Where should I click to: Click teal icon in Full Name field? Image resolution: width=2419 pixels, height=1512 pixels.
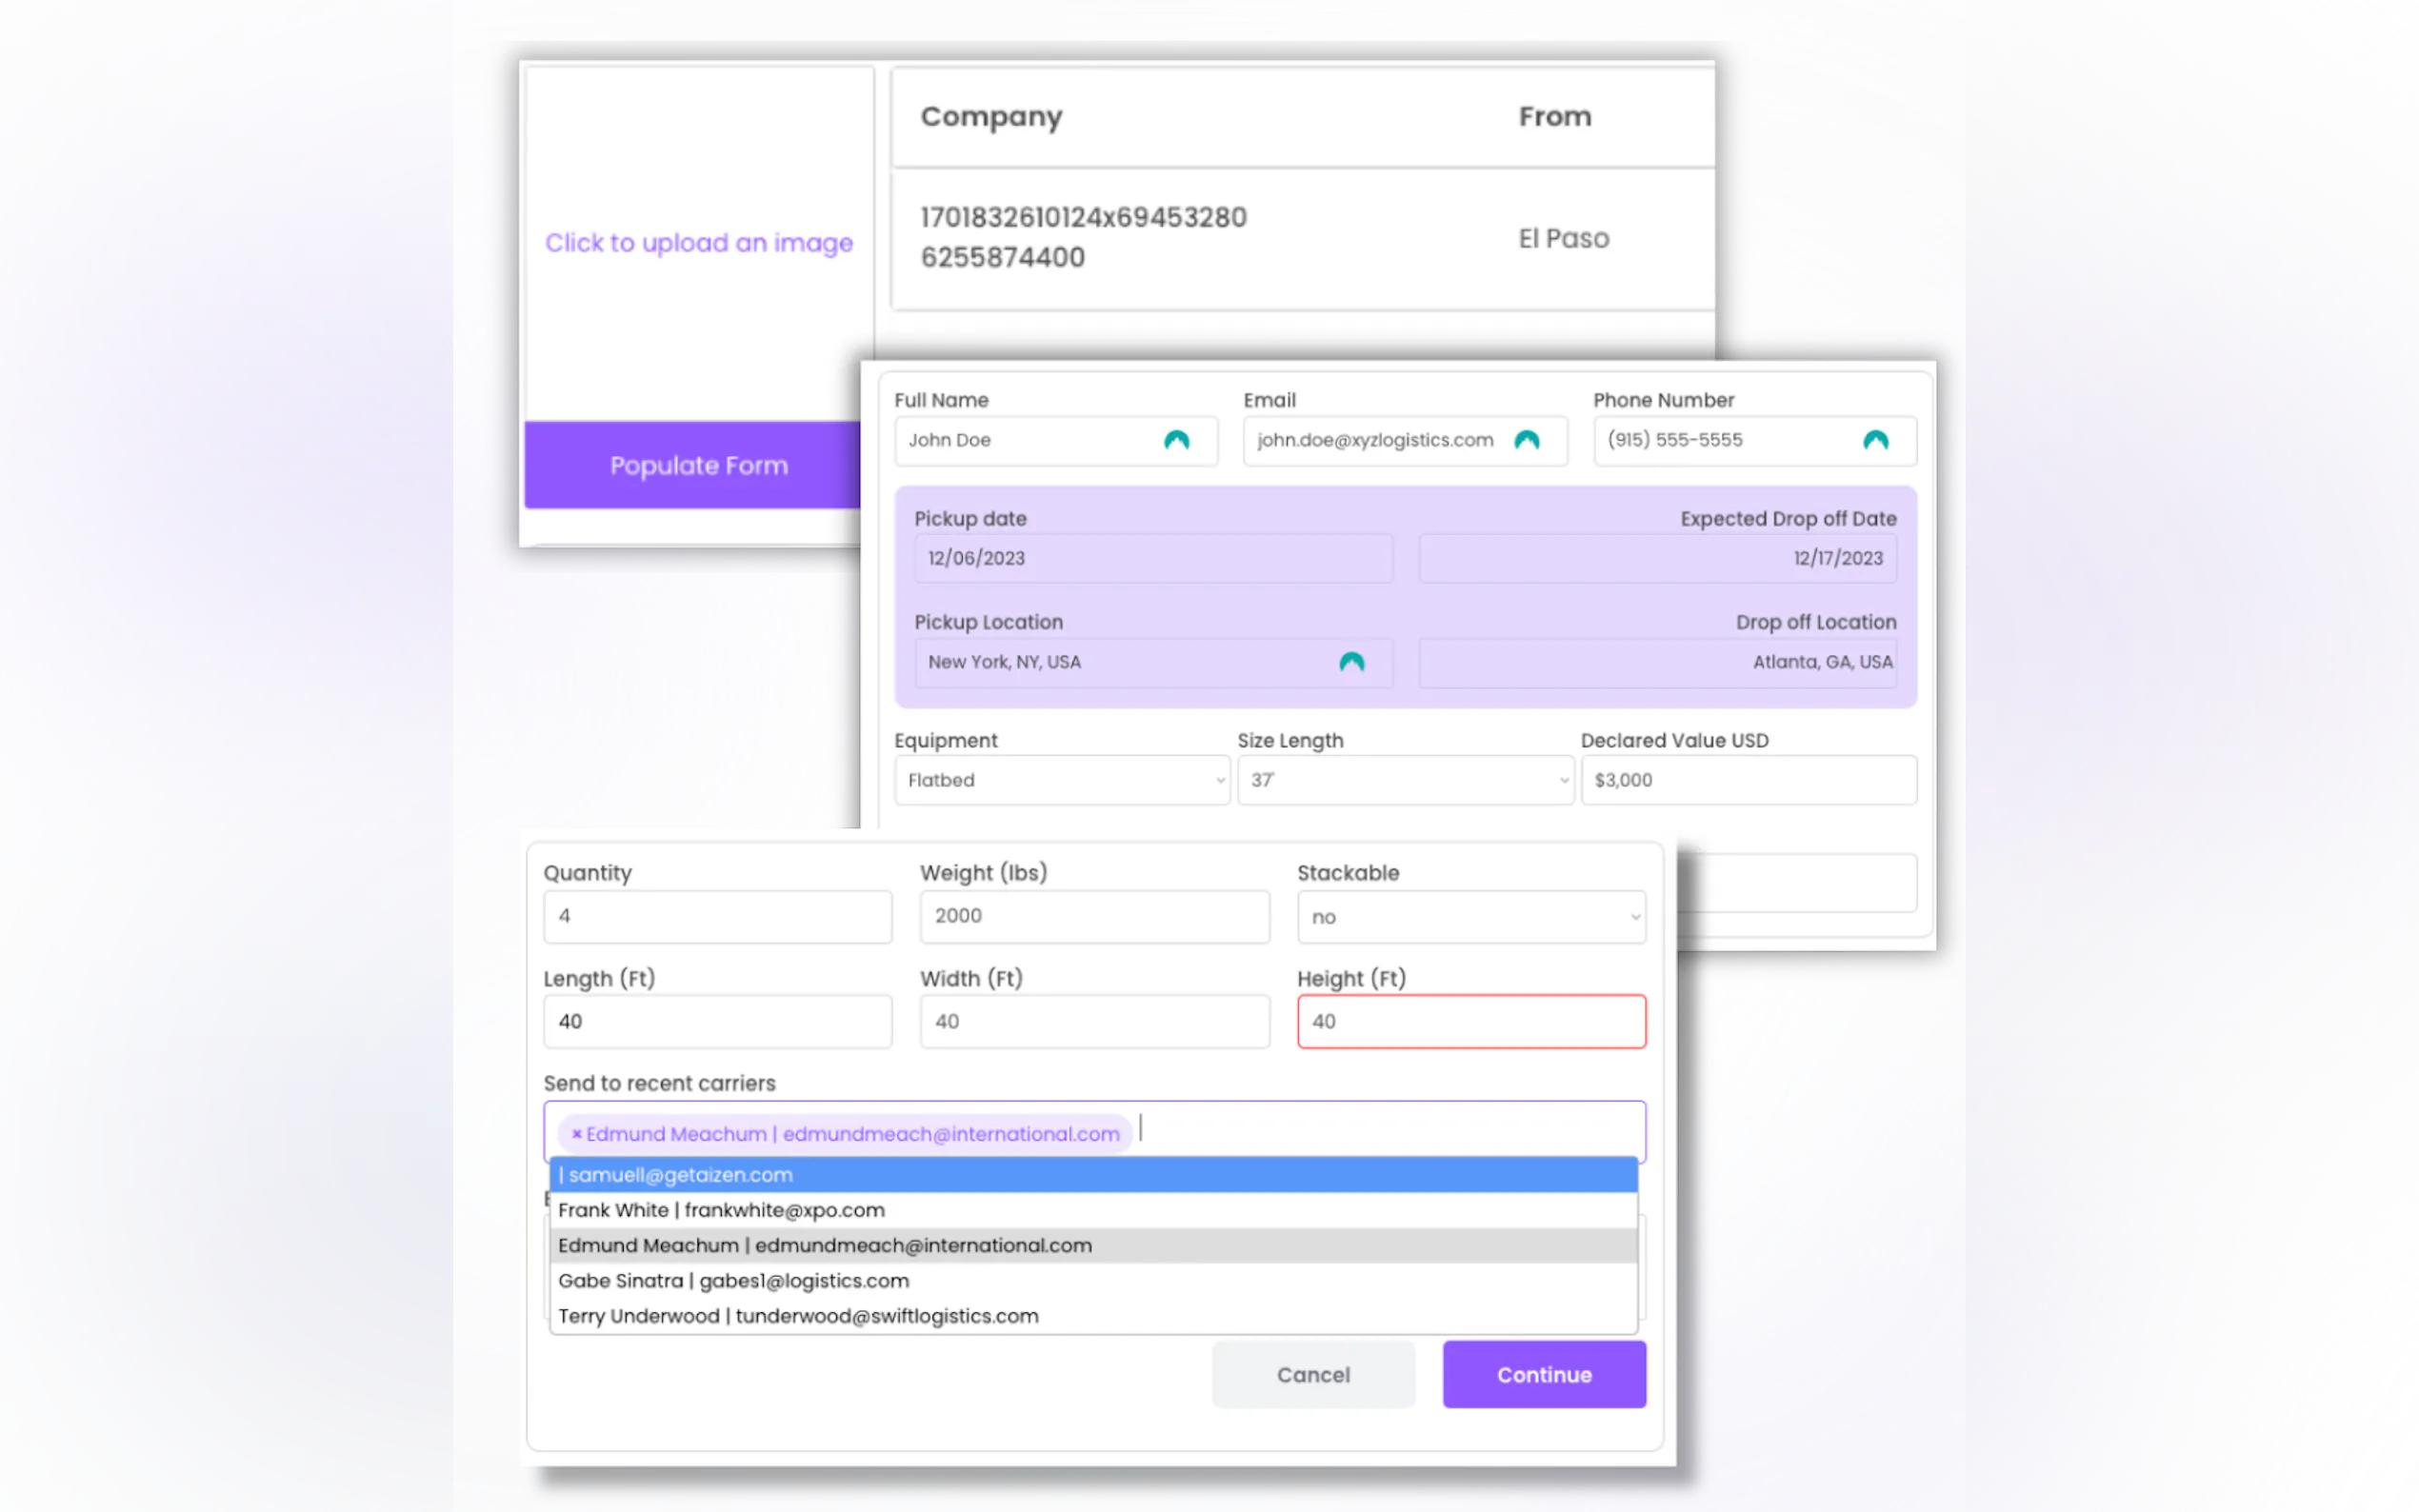(1176, 440)
